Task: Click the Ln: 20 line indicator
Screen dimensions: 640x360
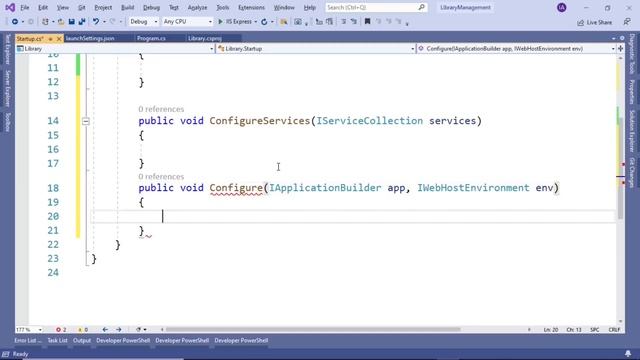Action: 551,329
